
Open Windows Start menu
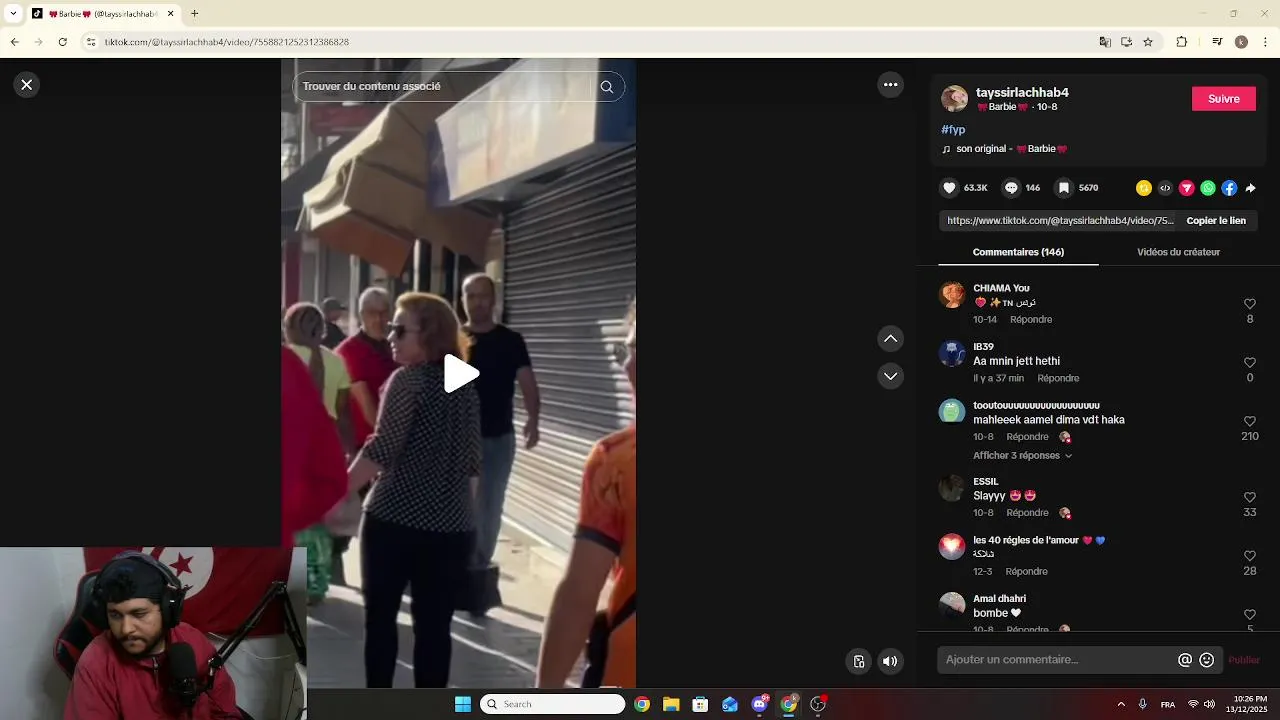[462, 704]
